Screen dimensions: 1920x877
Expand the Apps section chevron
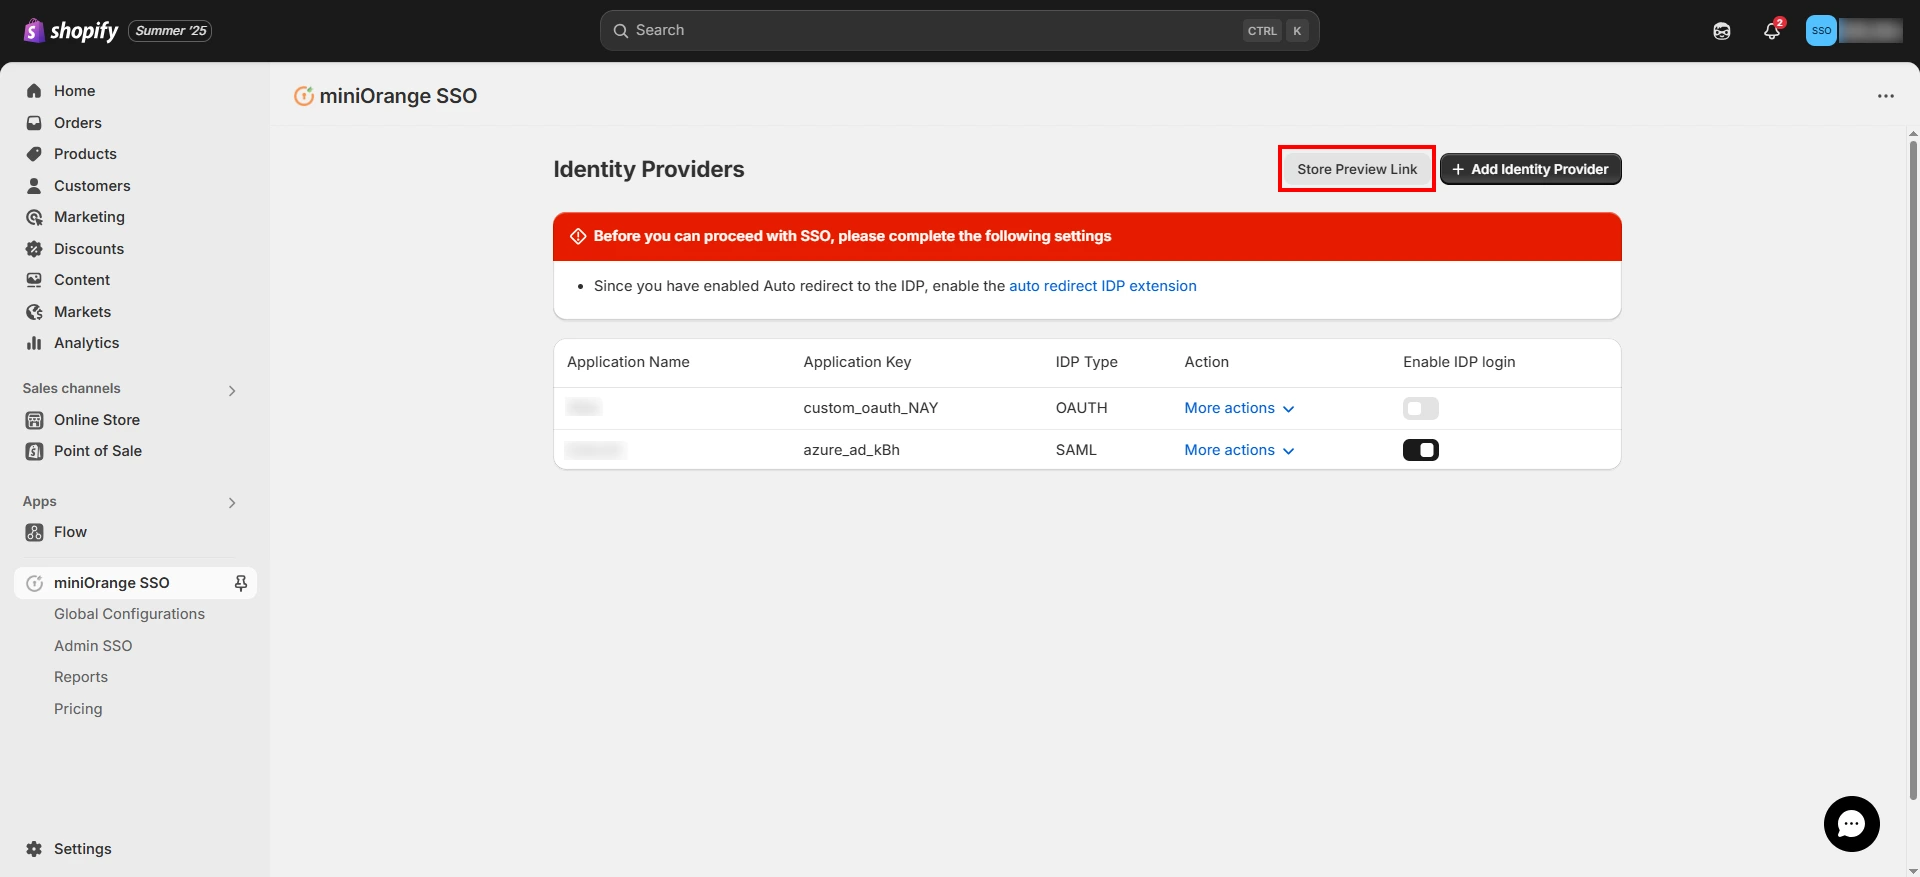coord(232,503)
